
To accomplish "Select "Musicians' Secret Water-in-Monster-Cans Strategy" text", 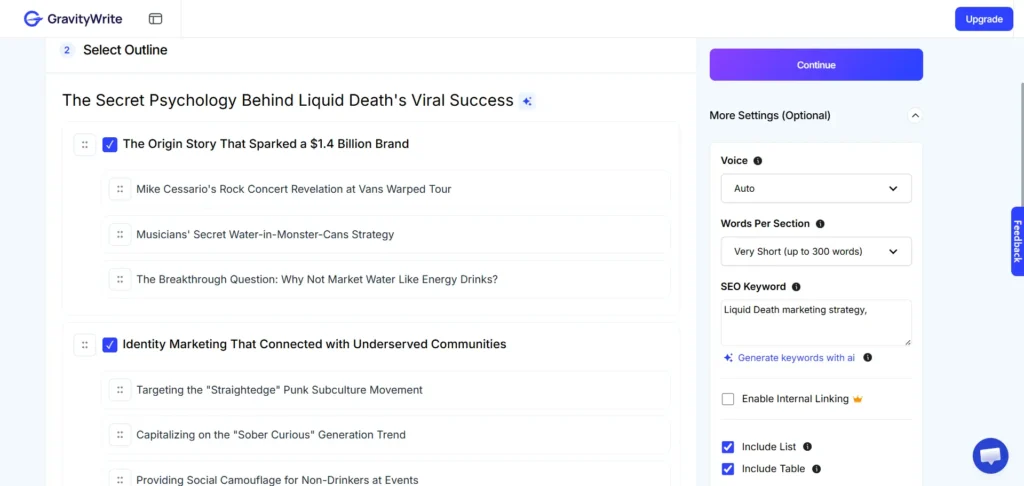I will click(x=265, y=235).
